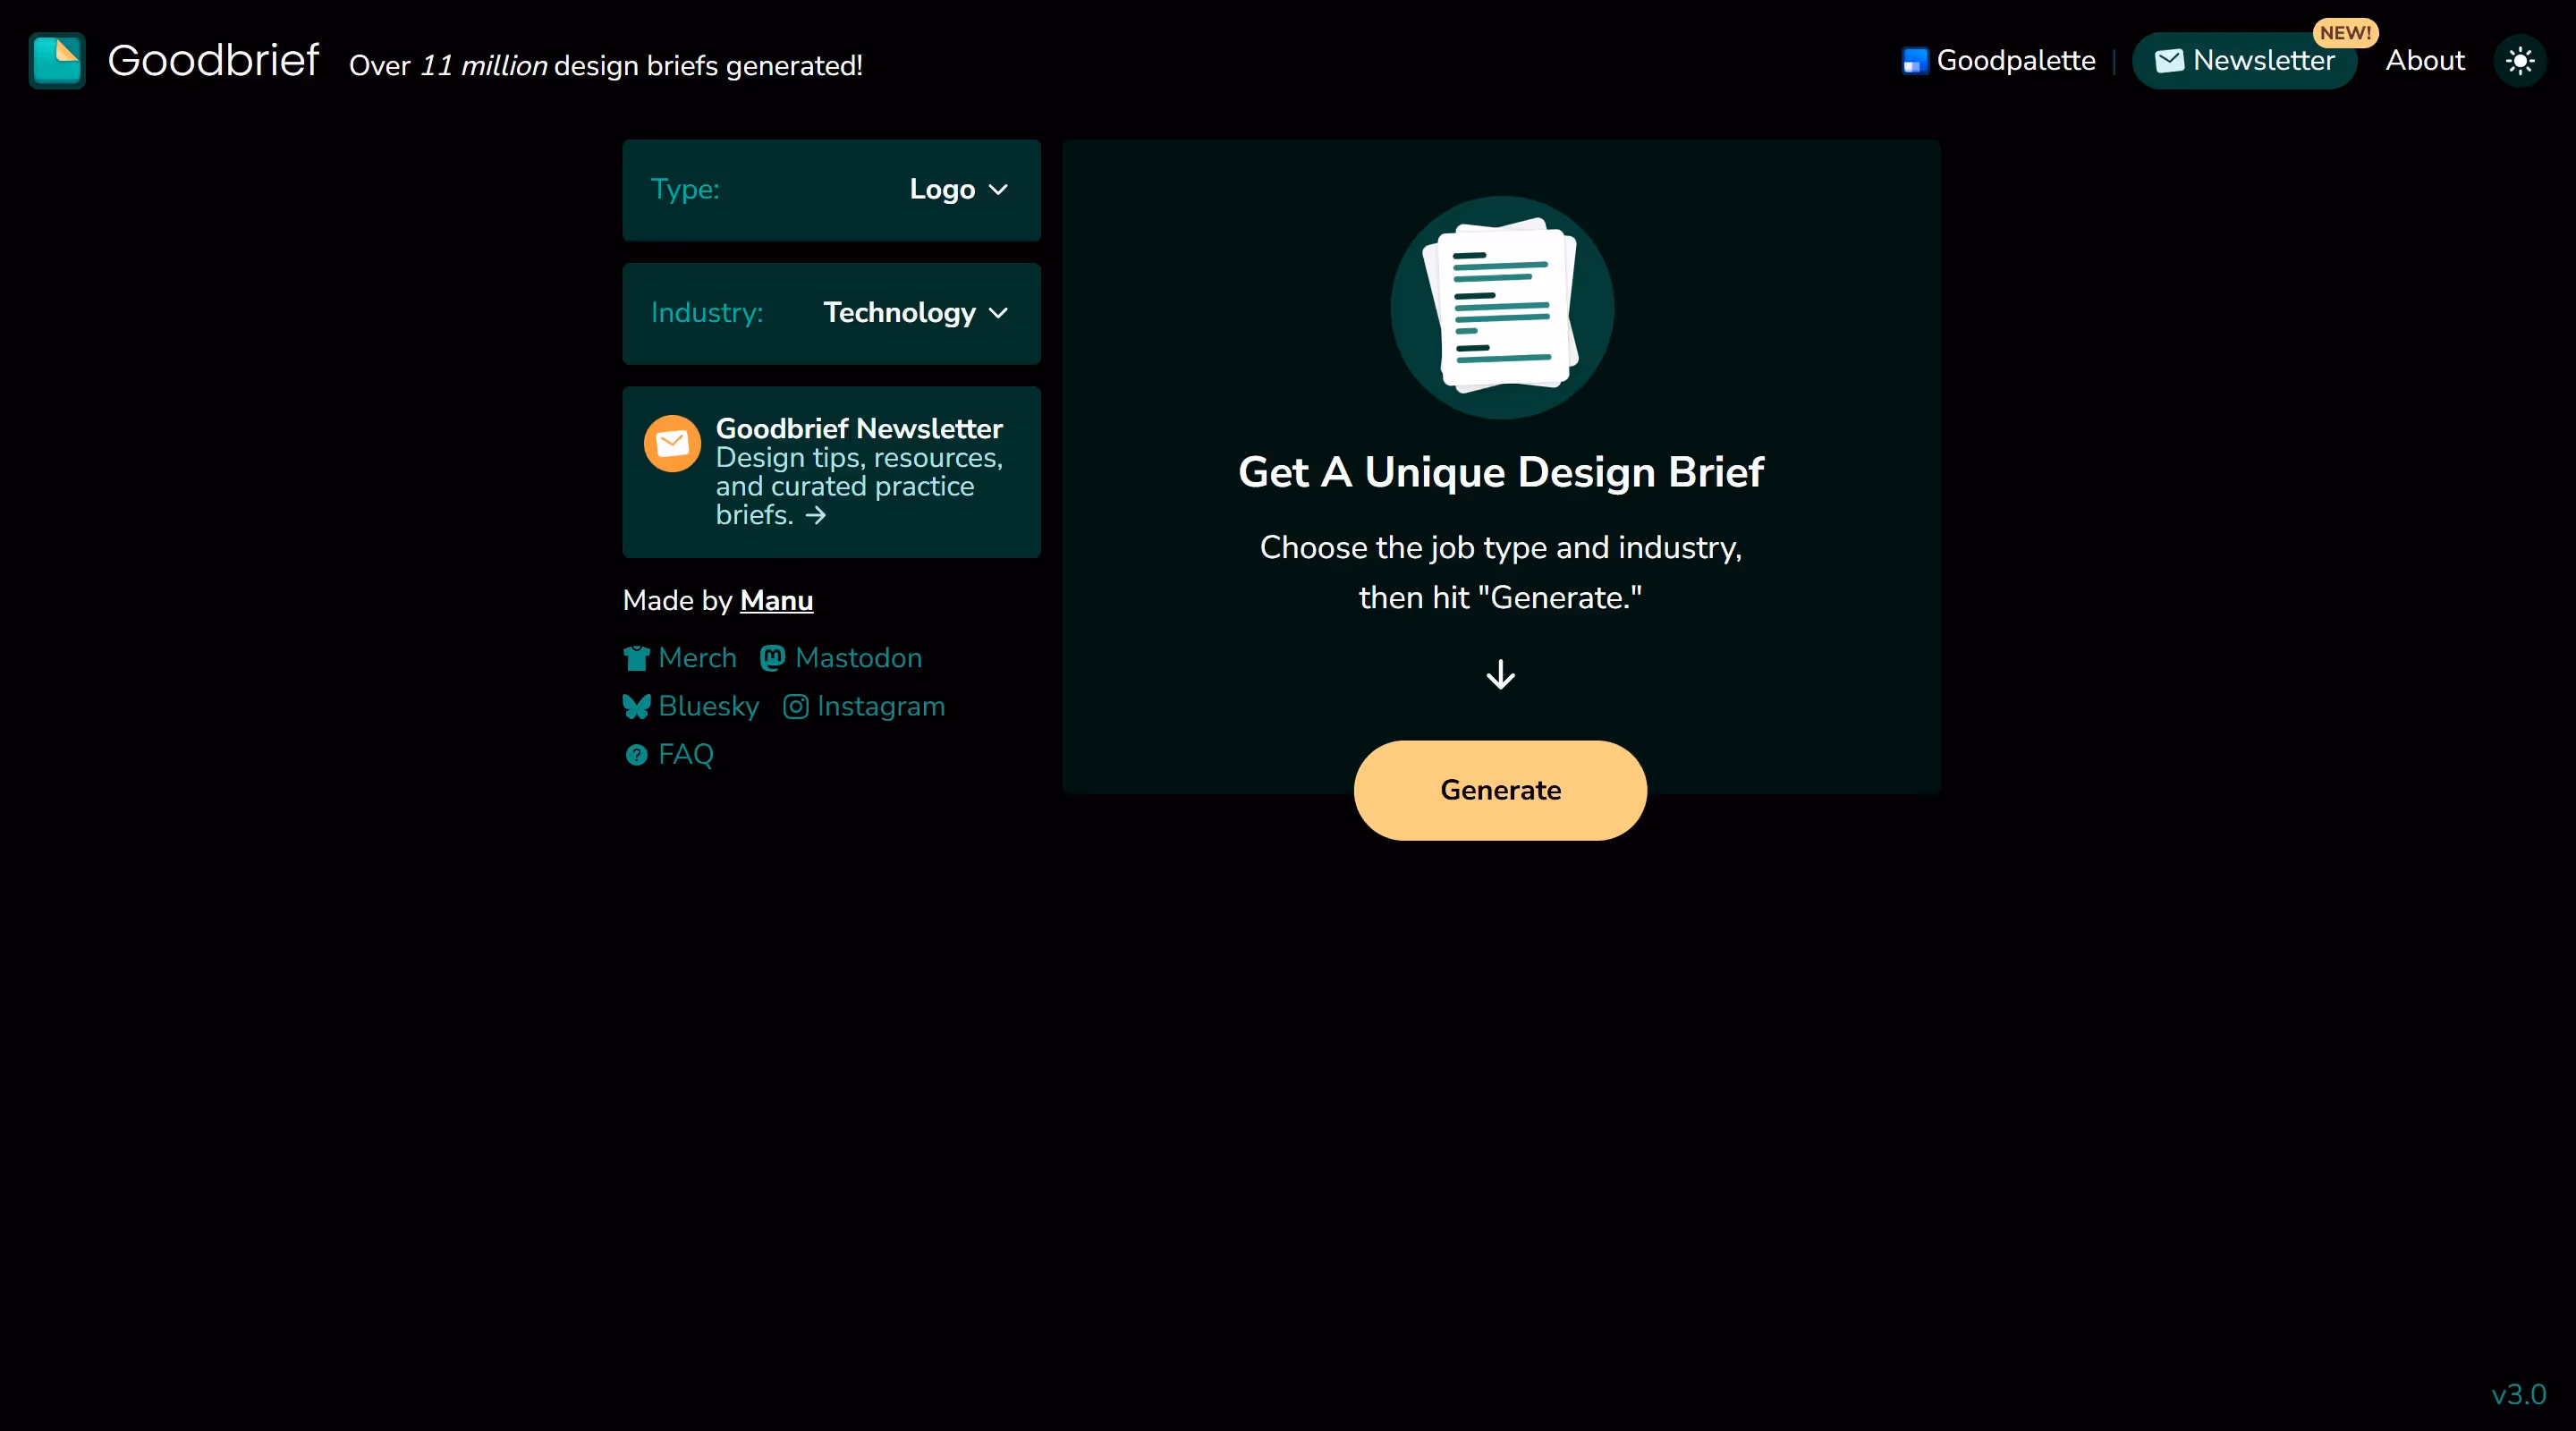Open the Merch t-shirt icon link

[636, 658]
